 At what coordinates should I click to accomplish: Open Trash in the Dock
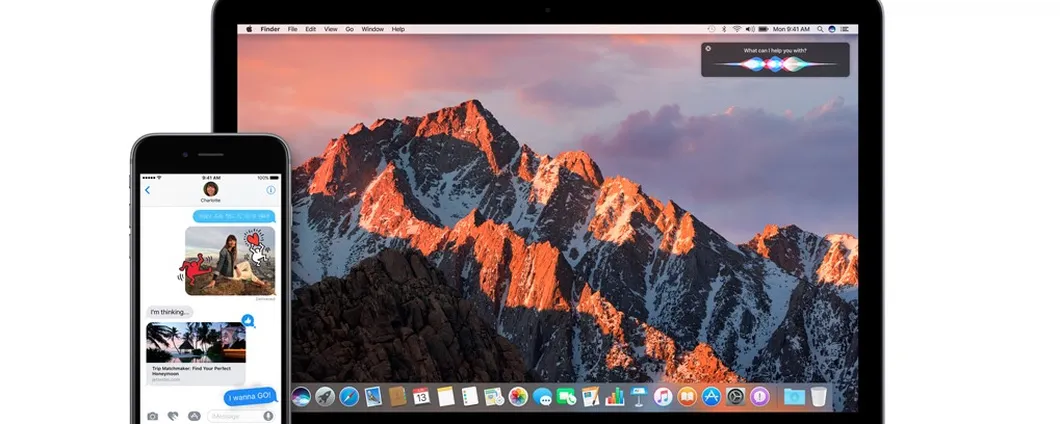click(819, 396)
